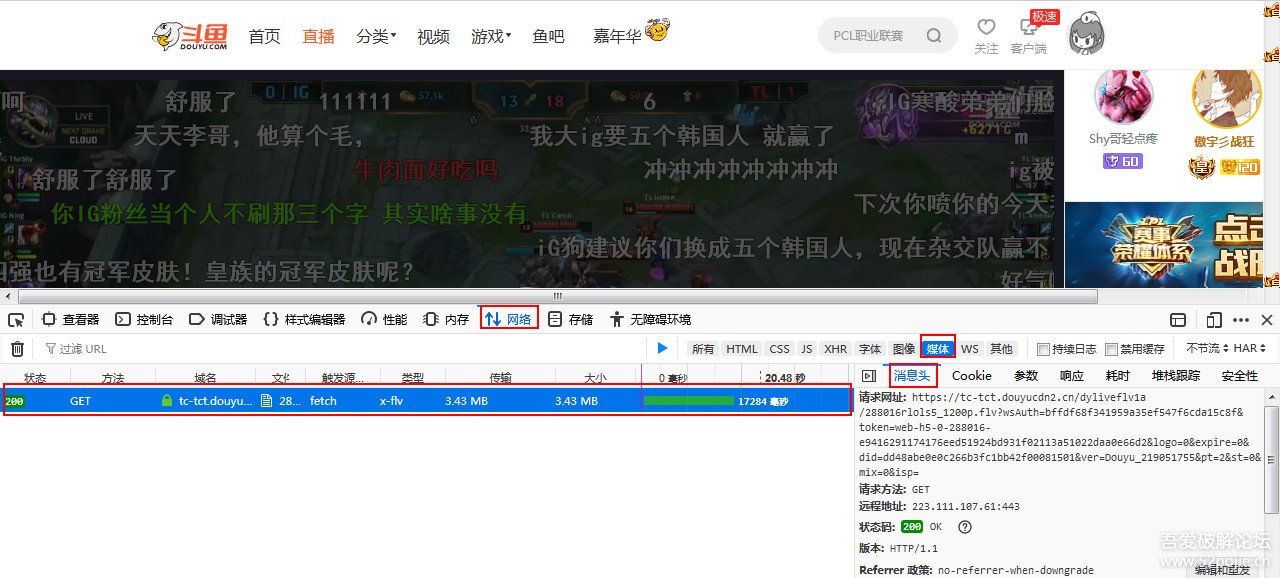Toggle the WS request filter
The image size is (1280, 578).
[969, 348]
